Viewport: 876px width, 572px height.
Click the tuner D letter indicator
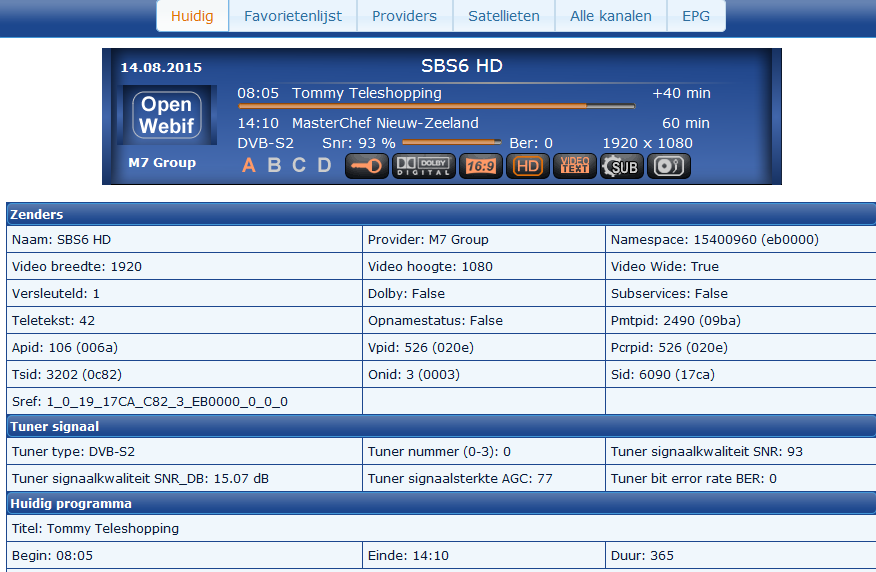pyautogui.click(x=324, y=165)
